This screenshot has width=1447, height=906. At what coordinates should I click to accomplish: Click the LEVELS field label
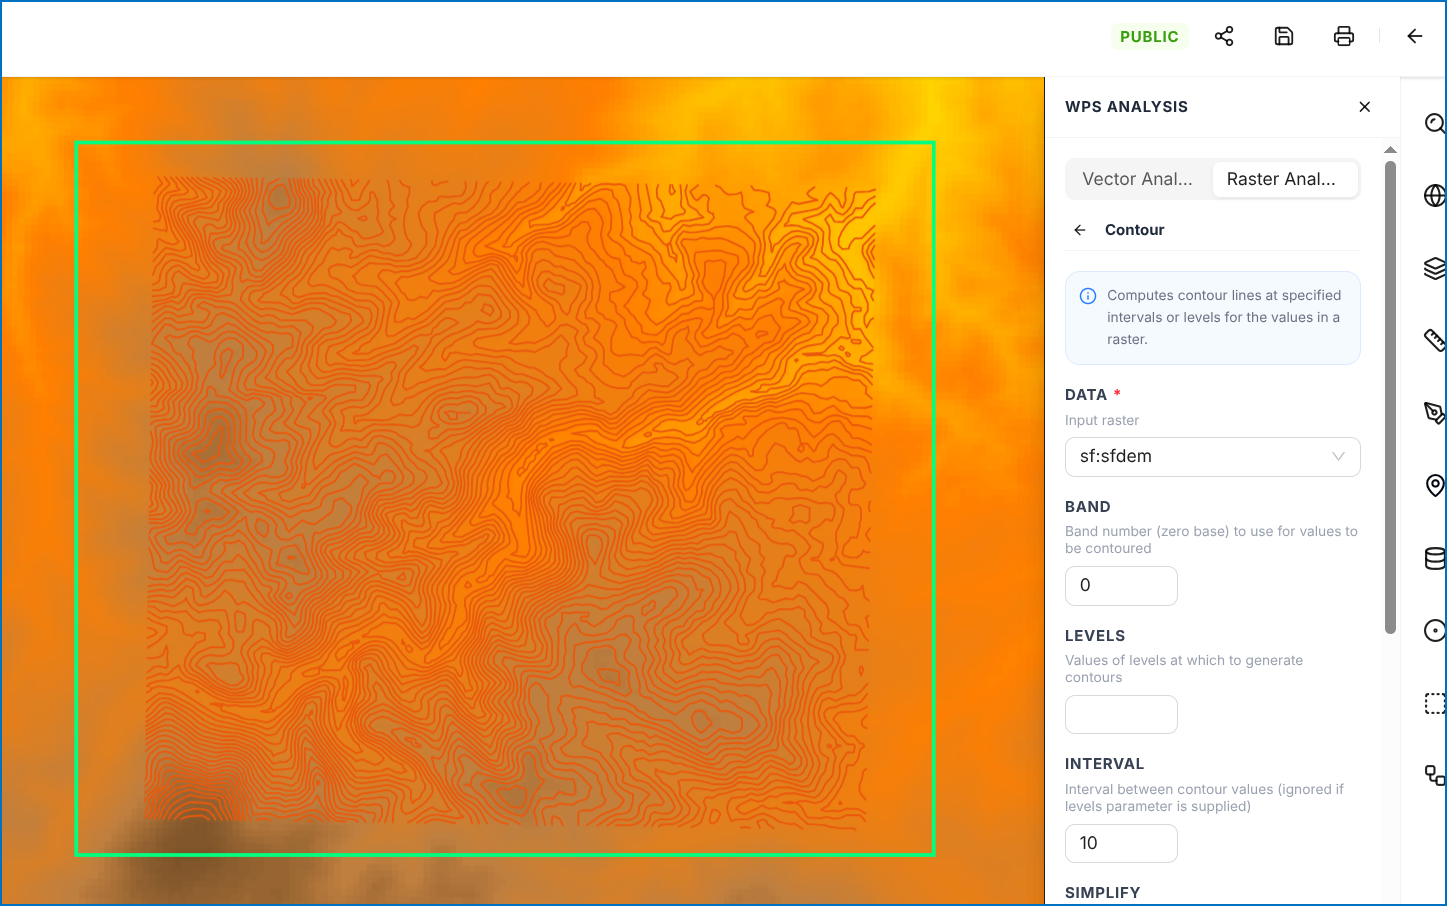(x=1095, y=636)
